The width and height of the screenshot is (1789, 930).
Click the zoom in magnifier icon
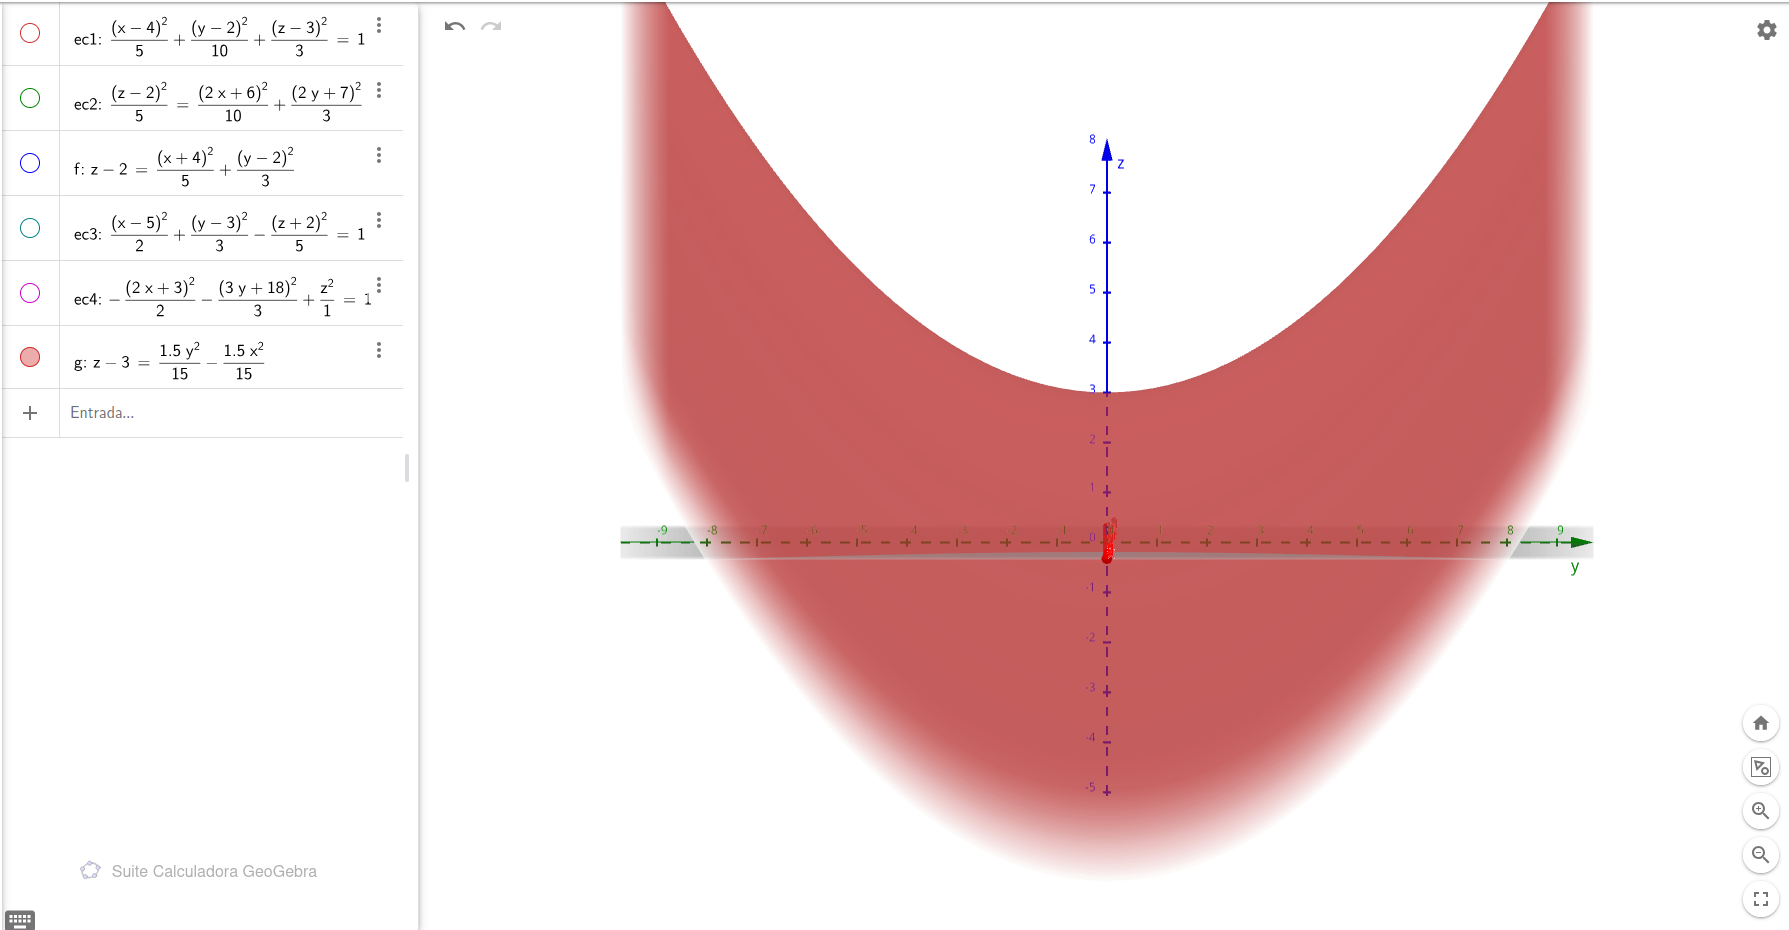[1761, 811]
